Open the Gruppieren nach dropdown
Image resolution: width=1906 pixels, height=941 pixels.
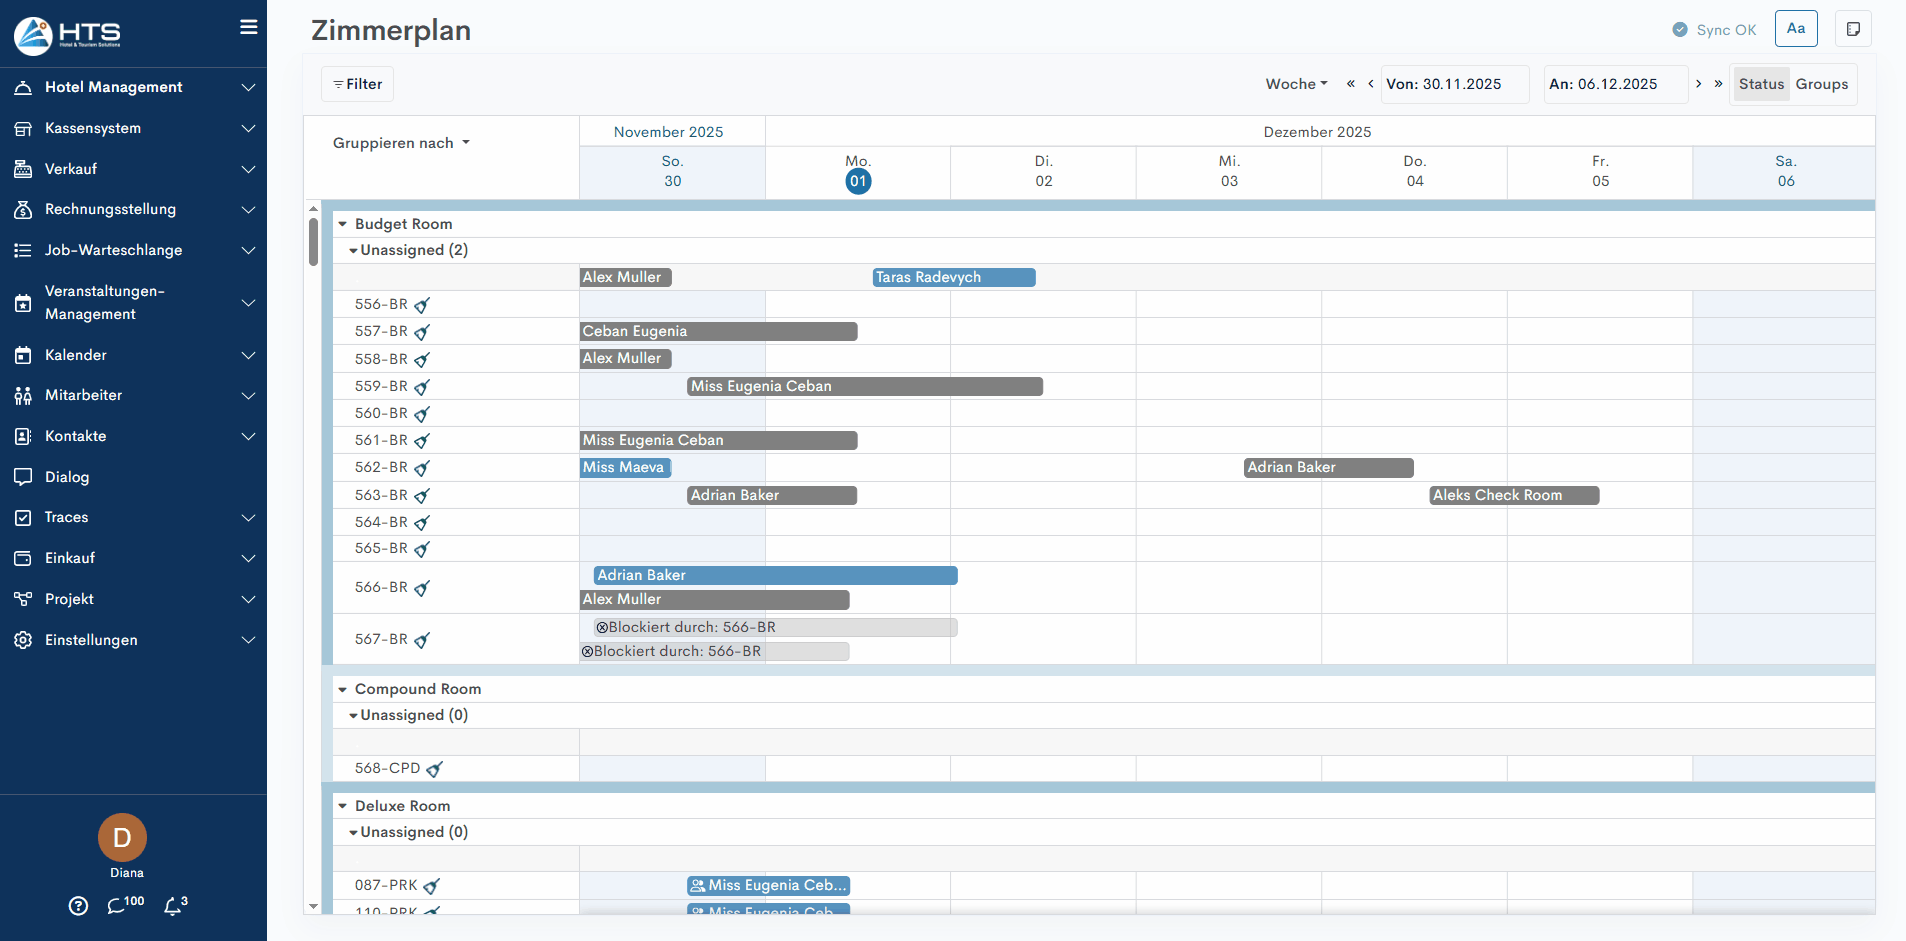click(401, 143)
